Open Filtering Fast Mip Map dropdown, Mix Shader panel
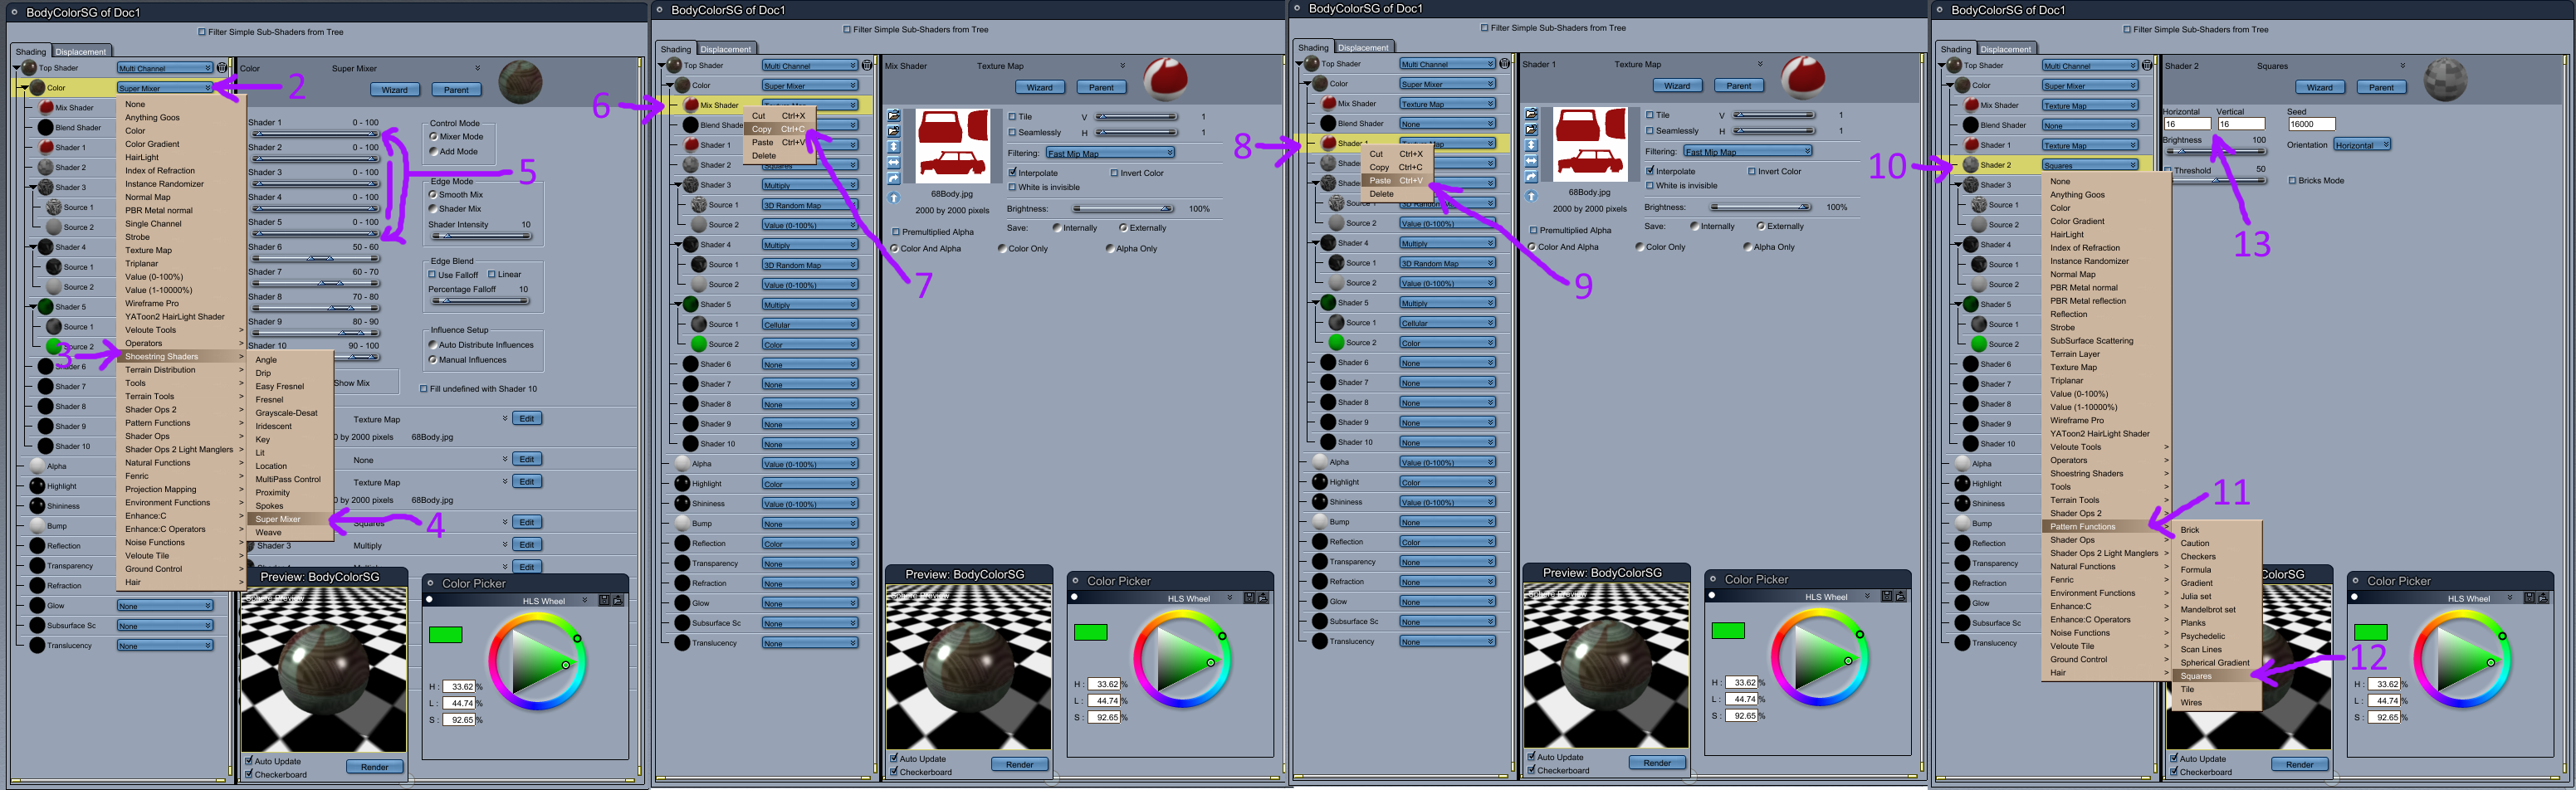This screenshot has width=2576, height=790. pos(1110,153)
